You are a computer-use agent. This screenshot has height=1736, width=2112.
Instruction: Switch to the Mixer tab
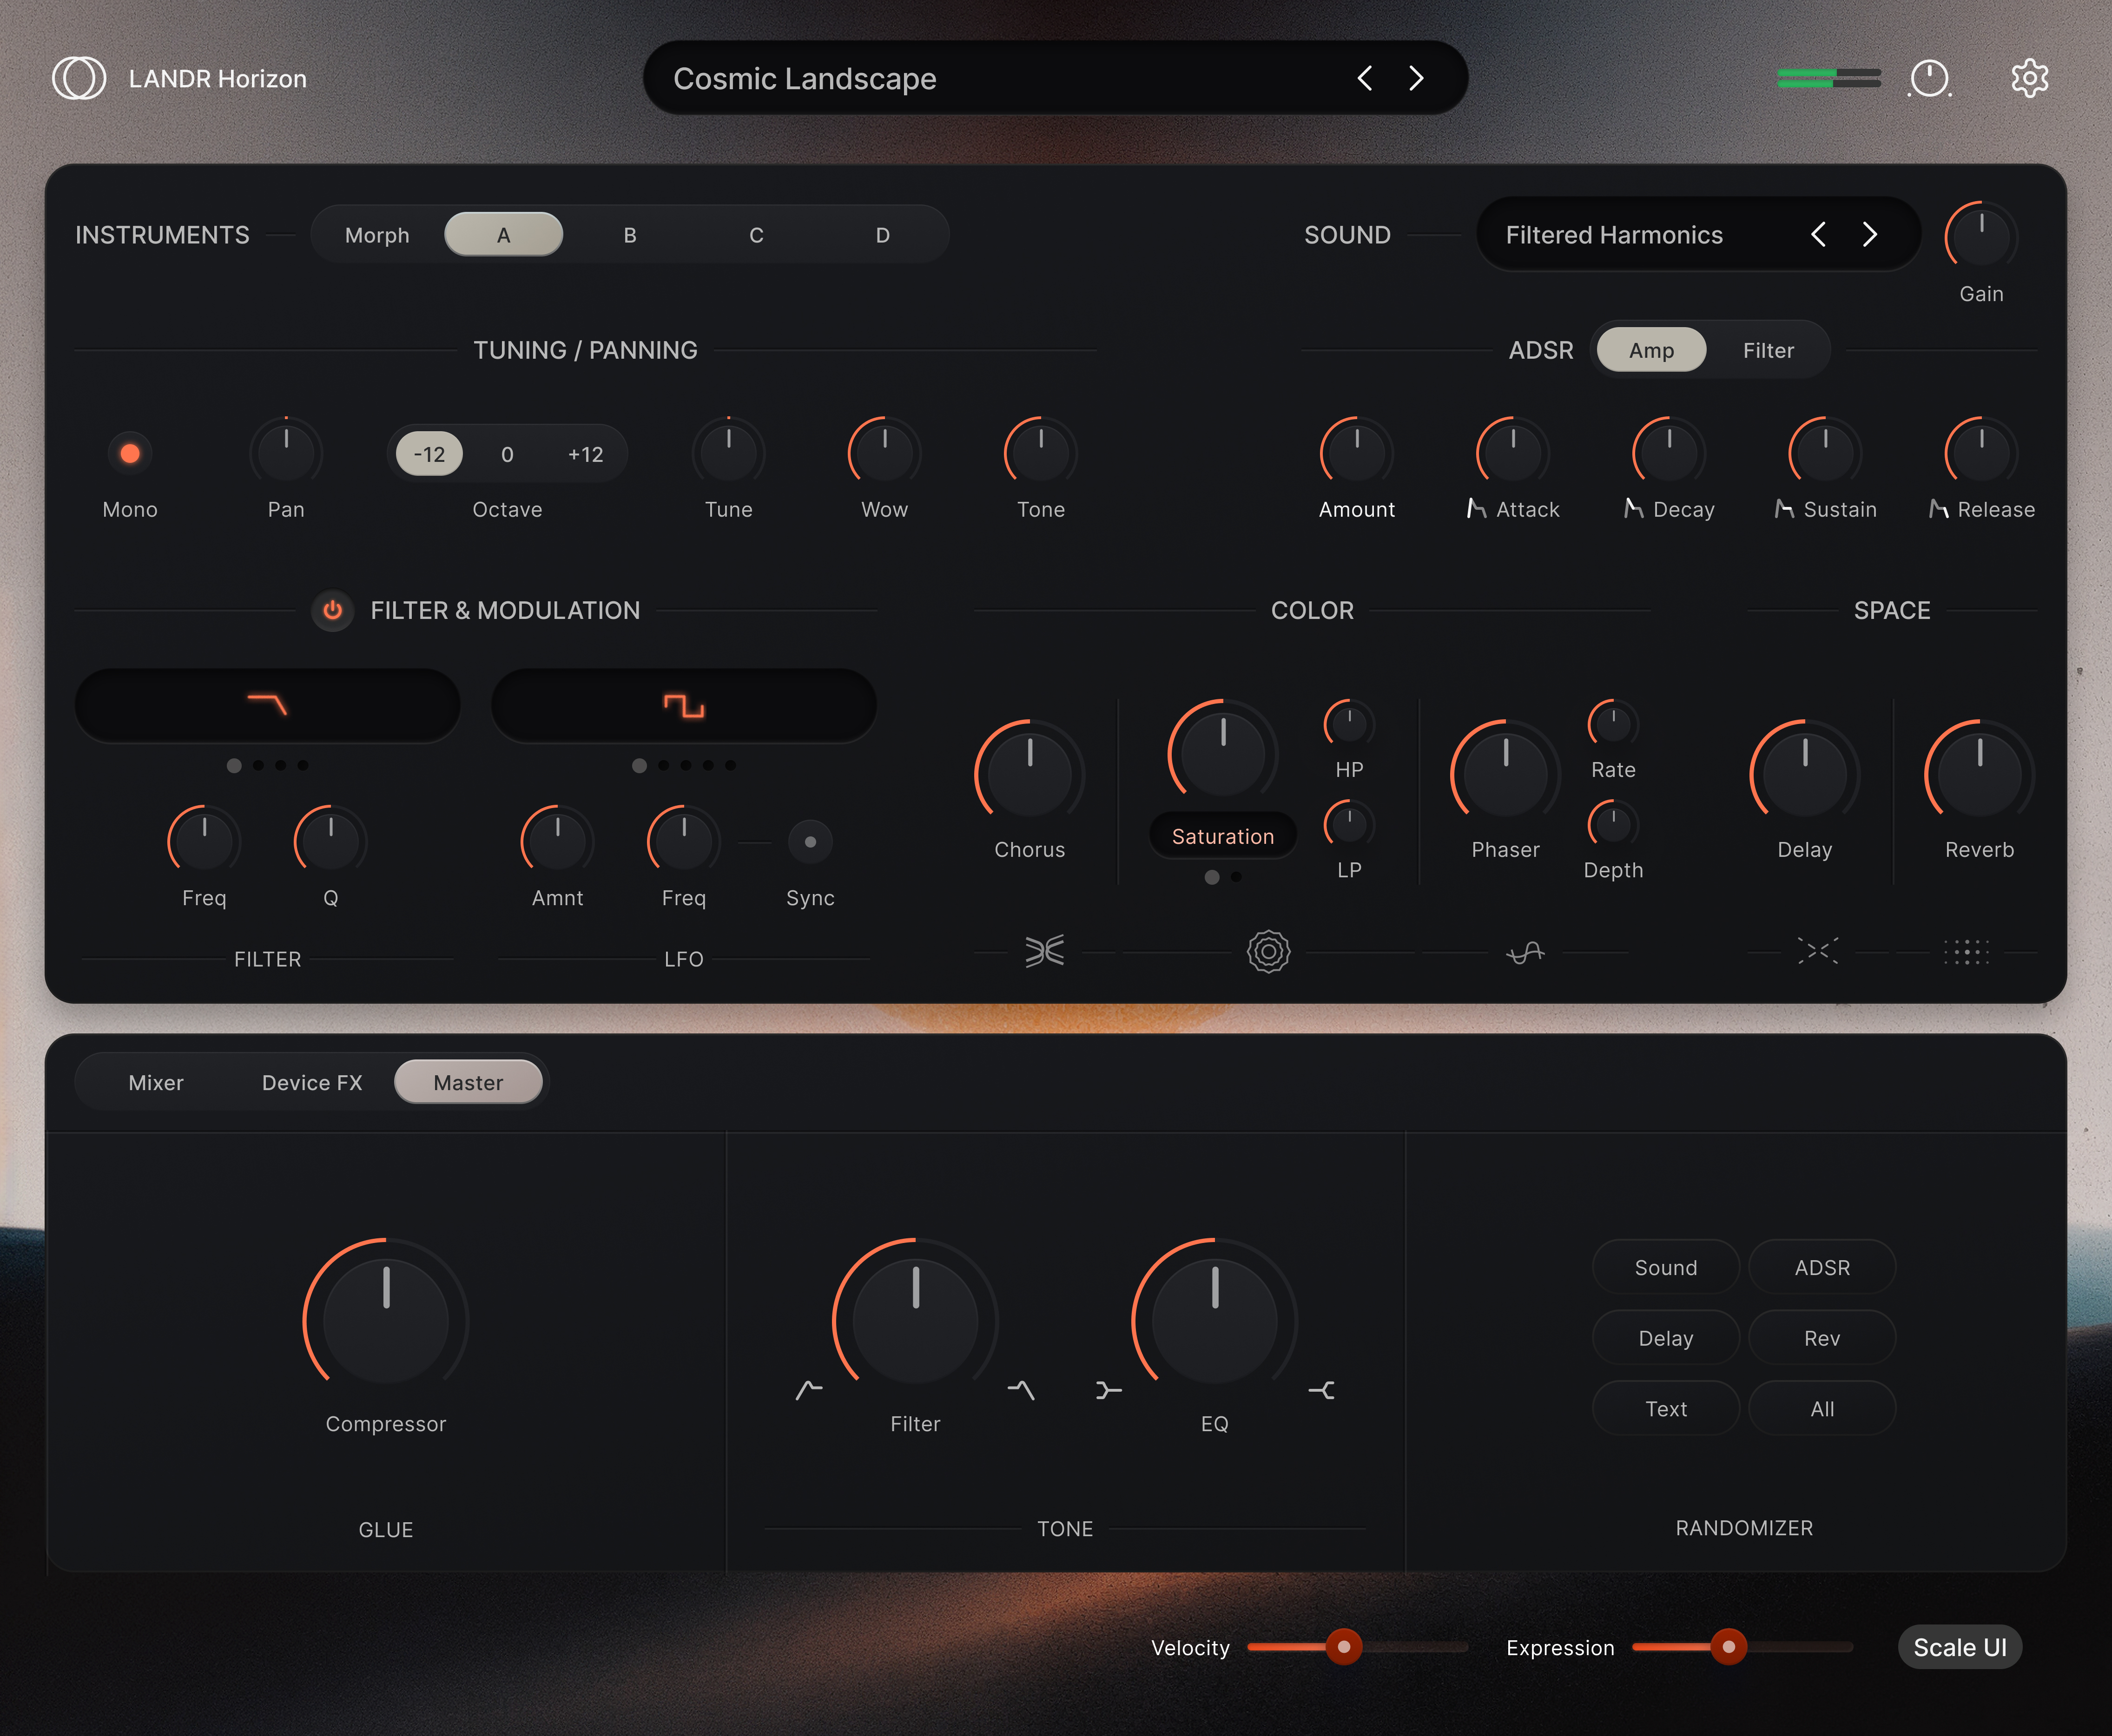tap(156, 1082)
